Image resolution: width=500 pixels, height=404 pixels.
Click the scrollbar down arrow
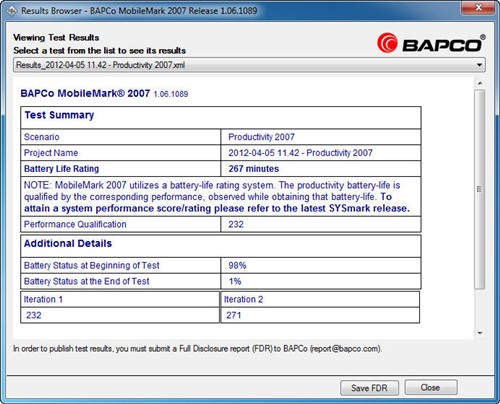[480, 333]
